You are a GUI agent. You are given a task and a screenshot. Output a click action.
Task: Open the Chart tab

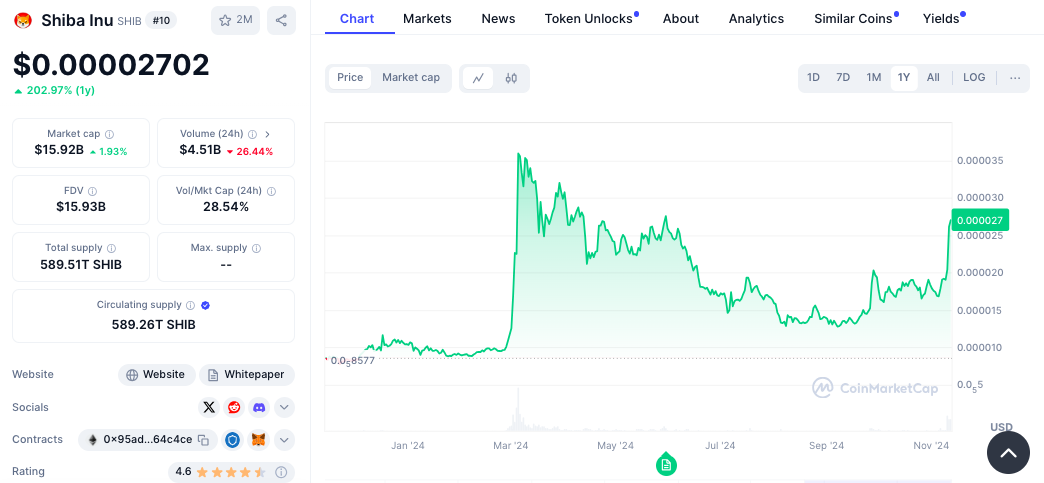(358, 19)
